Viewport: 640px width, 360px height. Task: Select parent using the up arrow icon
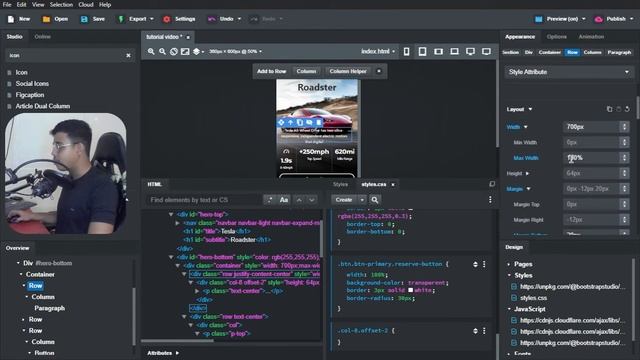290,122
